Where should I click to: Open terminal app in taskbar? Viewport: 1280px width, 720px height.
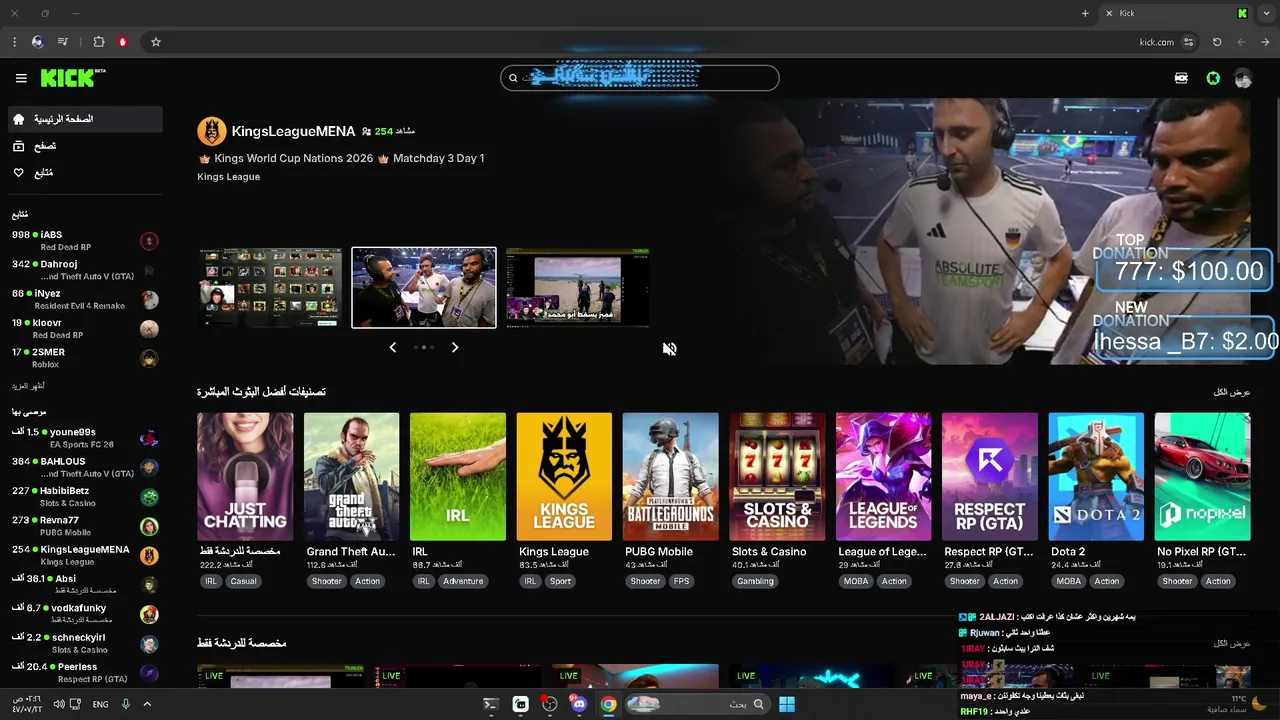click(491, 704)
